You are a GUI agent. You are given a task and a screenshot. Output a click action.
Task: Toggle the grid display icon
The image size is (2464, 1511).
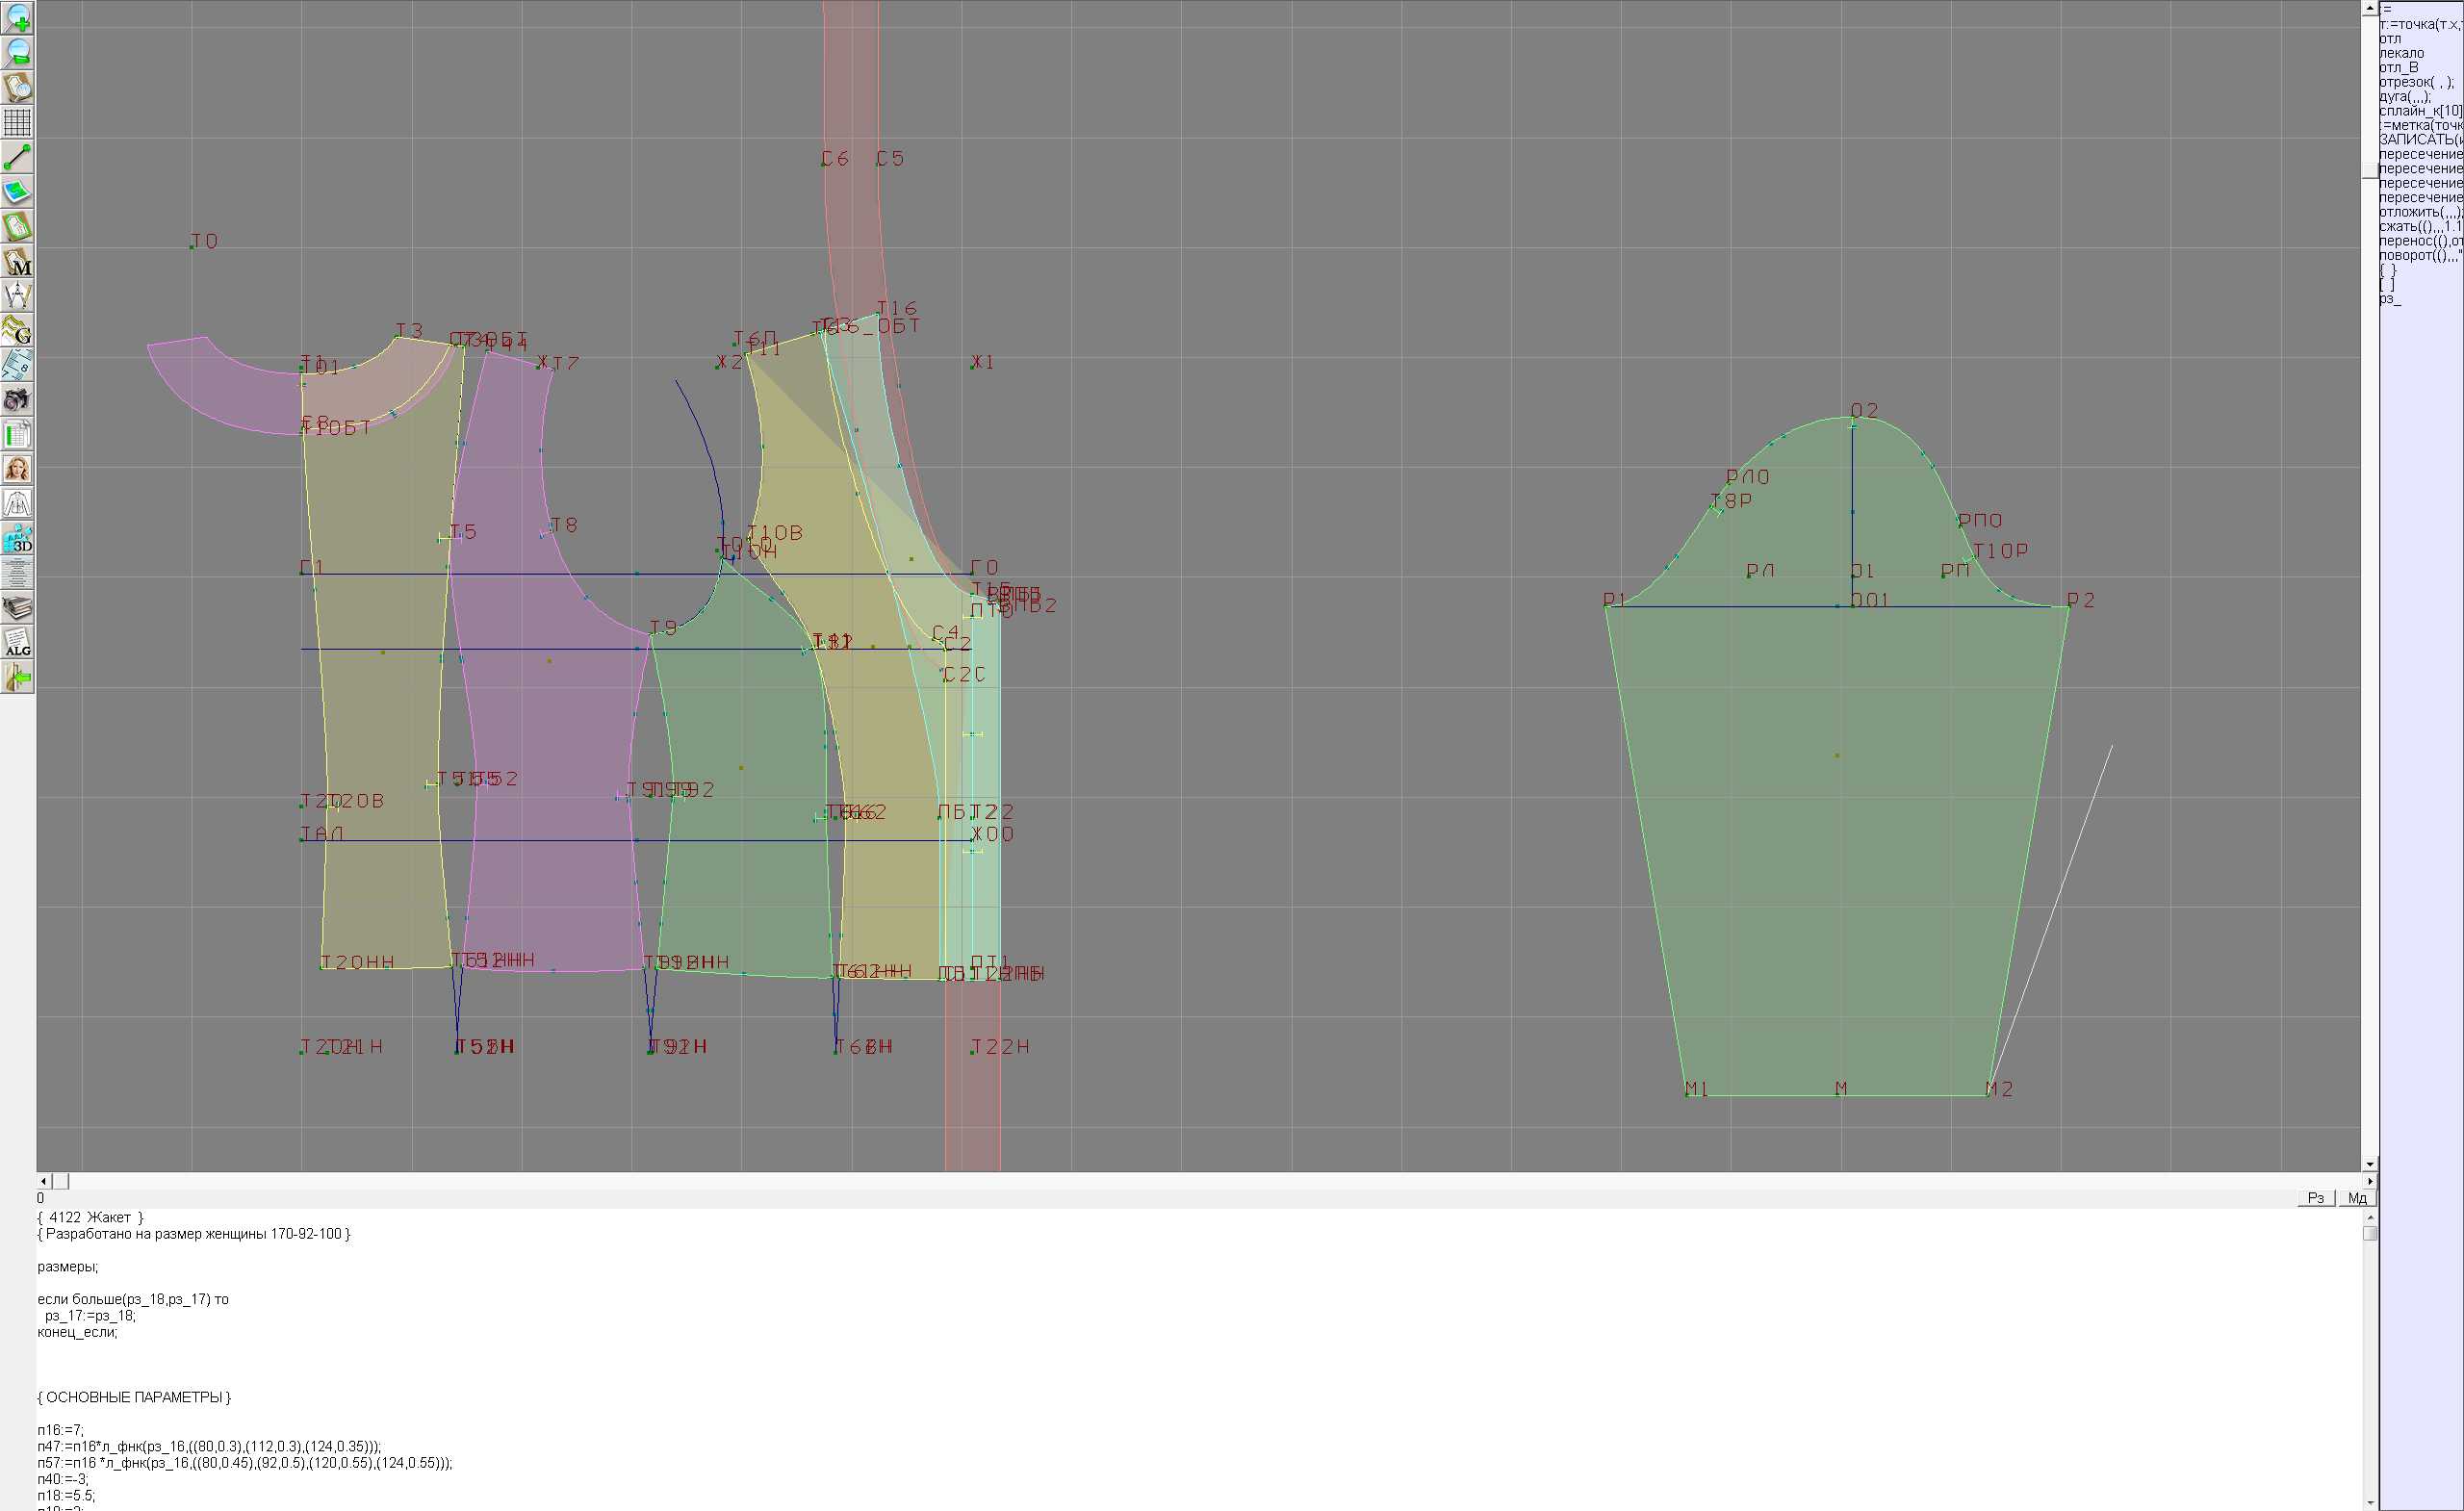pyautogui.click(x=17, y=122)
